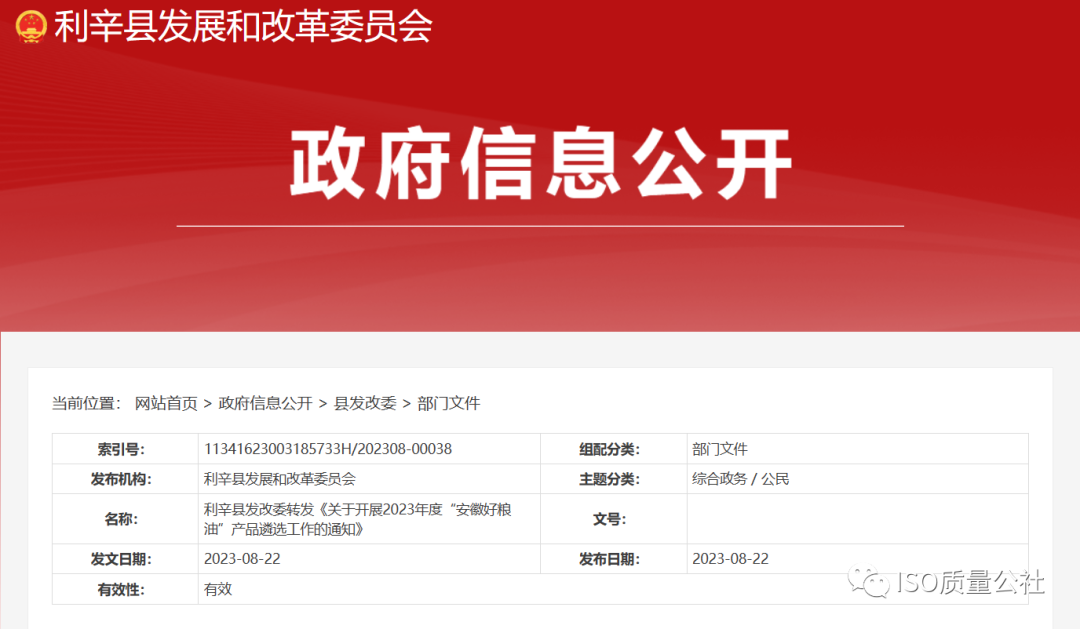Click the 组配分类 value 部门文件

tap(719, 449)
